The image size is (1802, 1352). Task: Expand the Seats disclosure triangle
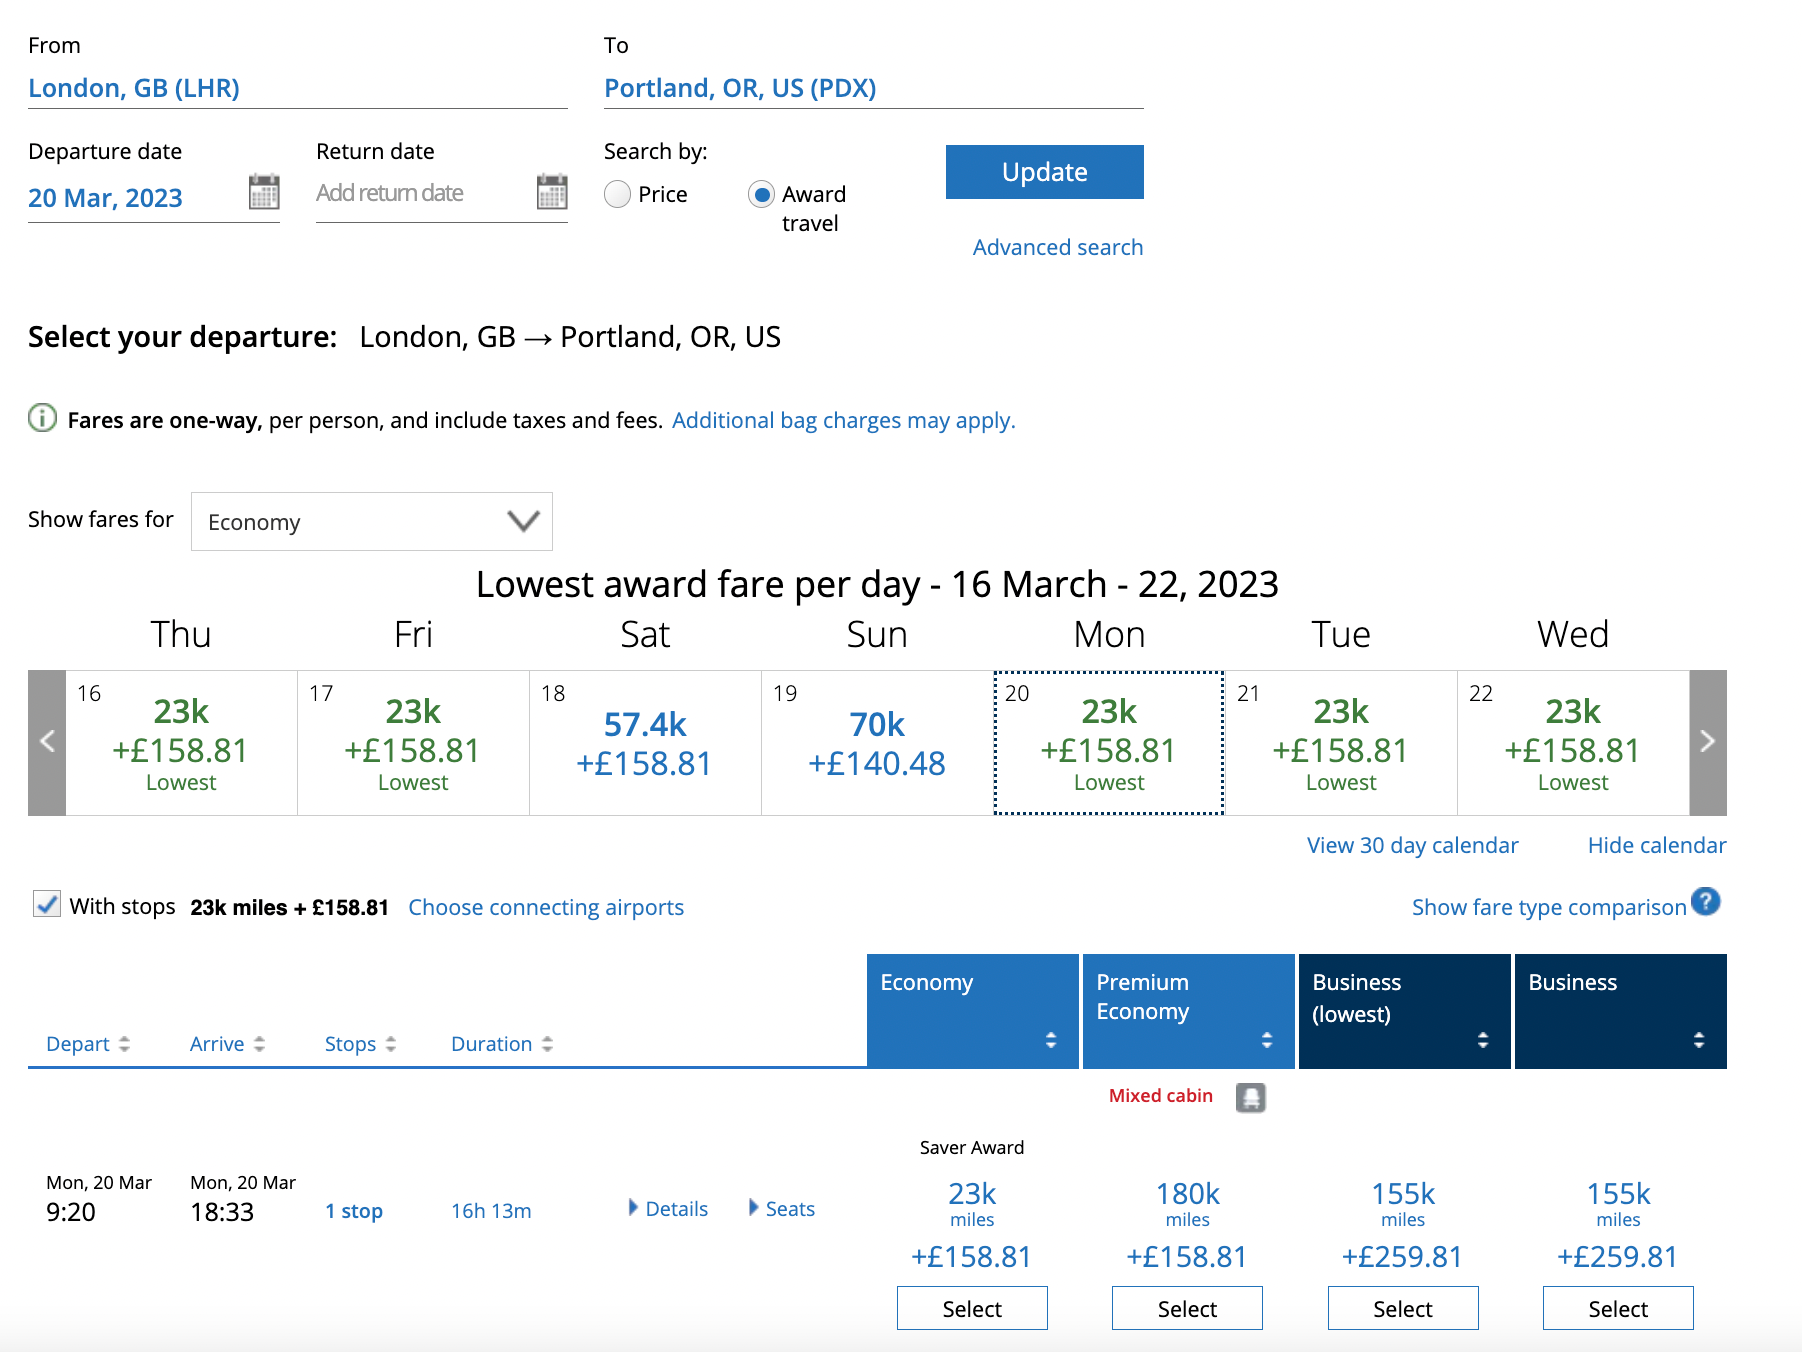point(754,1208)
